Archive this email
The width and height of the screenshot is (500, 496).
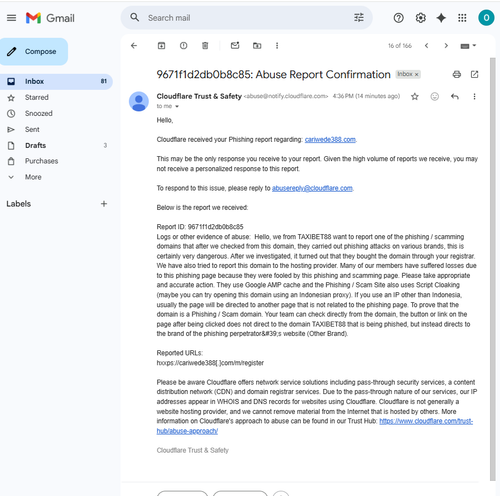[161, 46]
